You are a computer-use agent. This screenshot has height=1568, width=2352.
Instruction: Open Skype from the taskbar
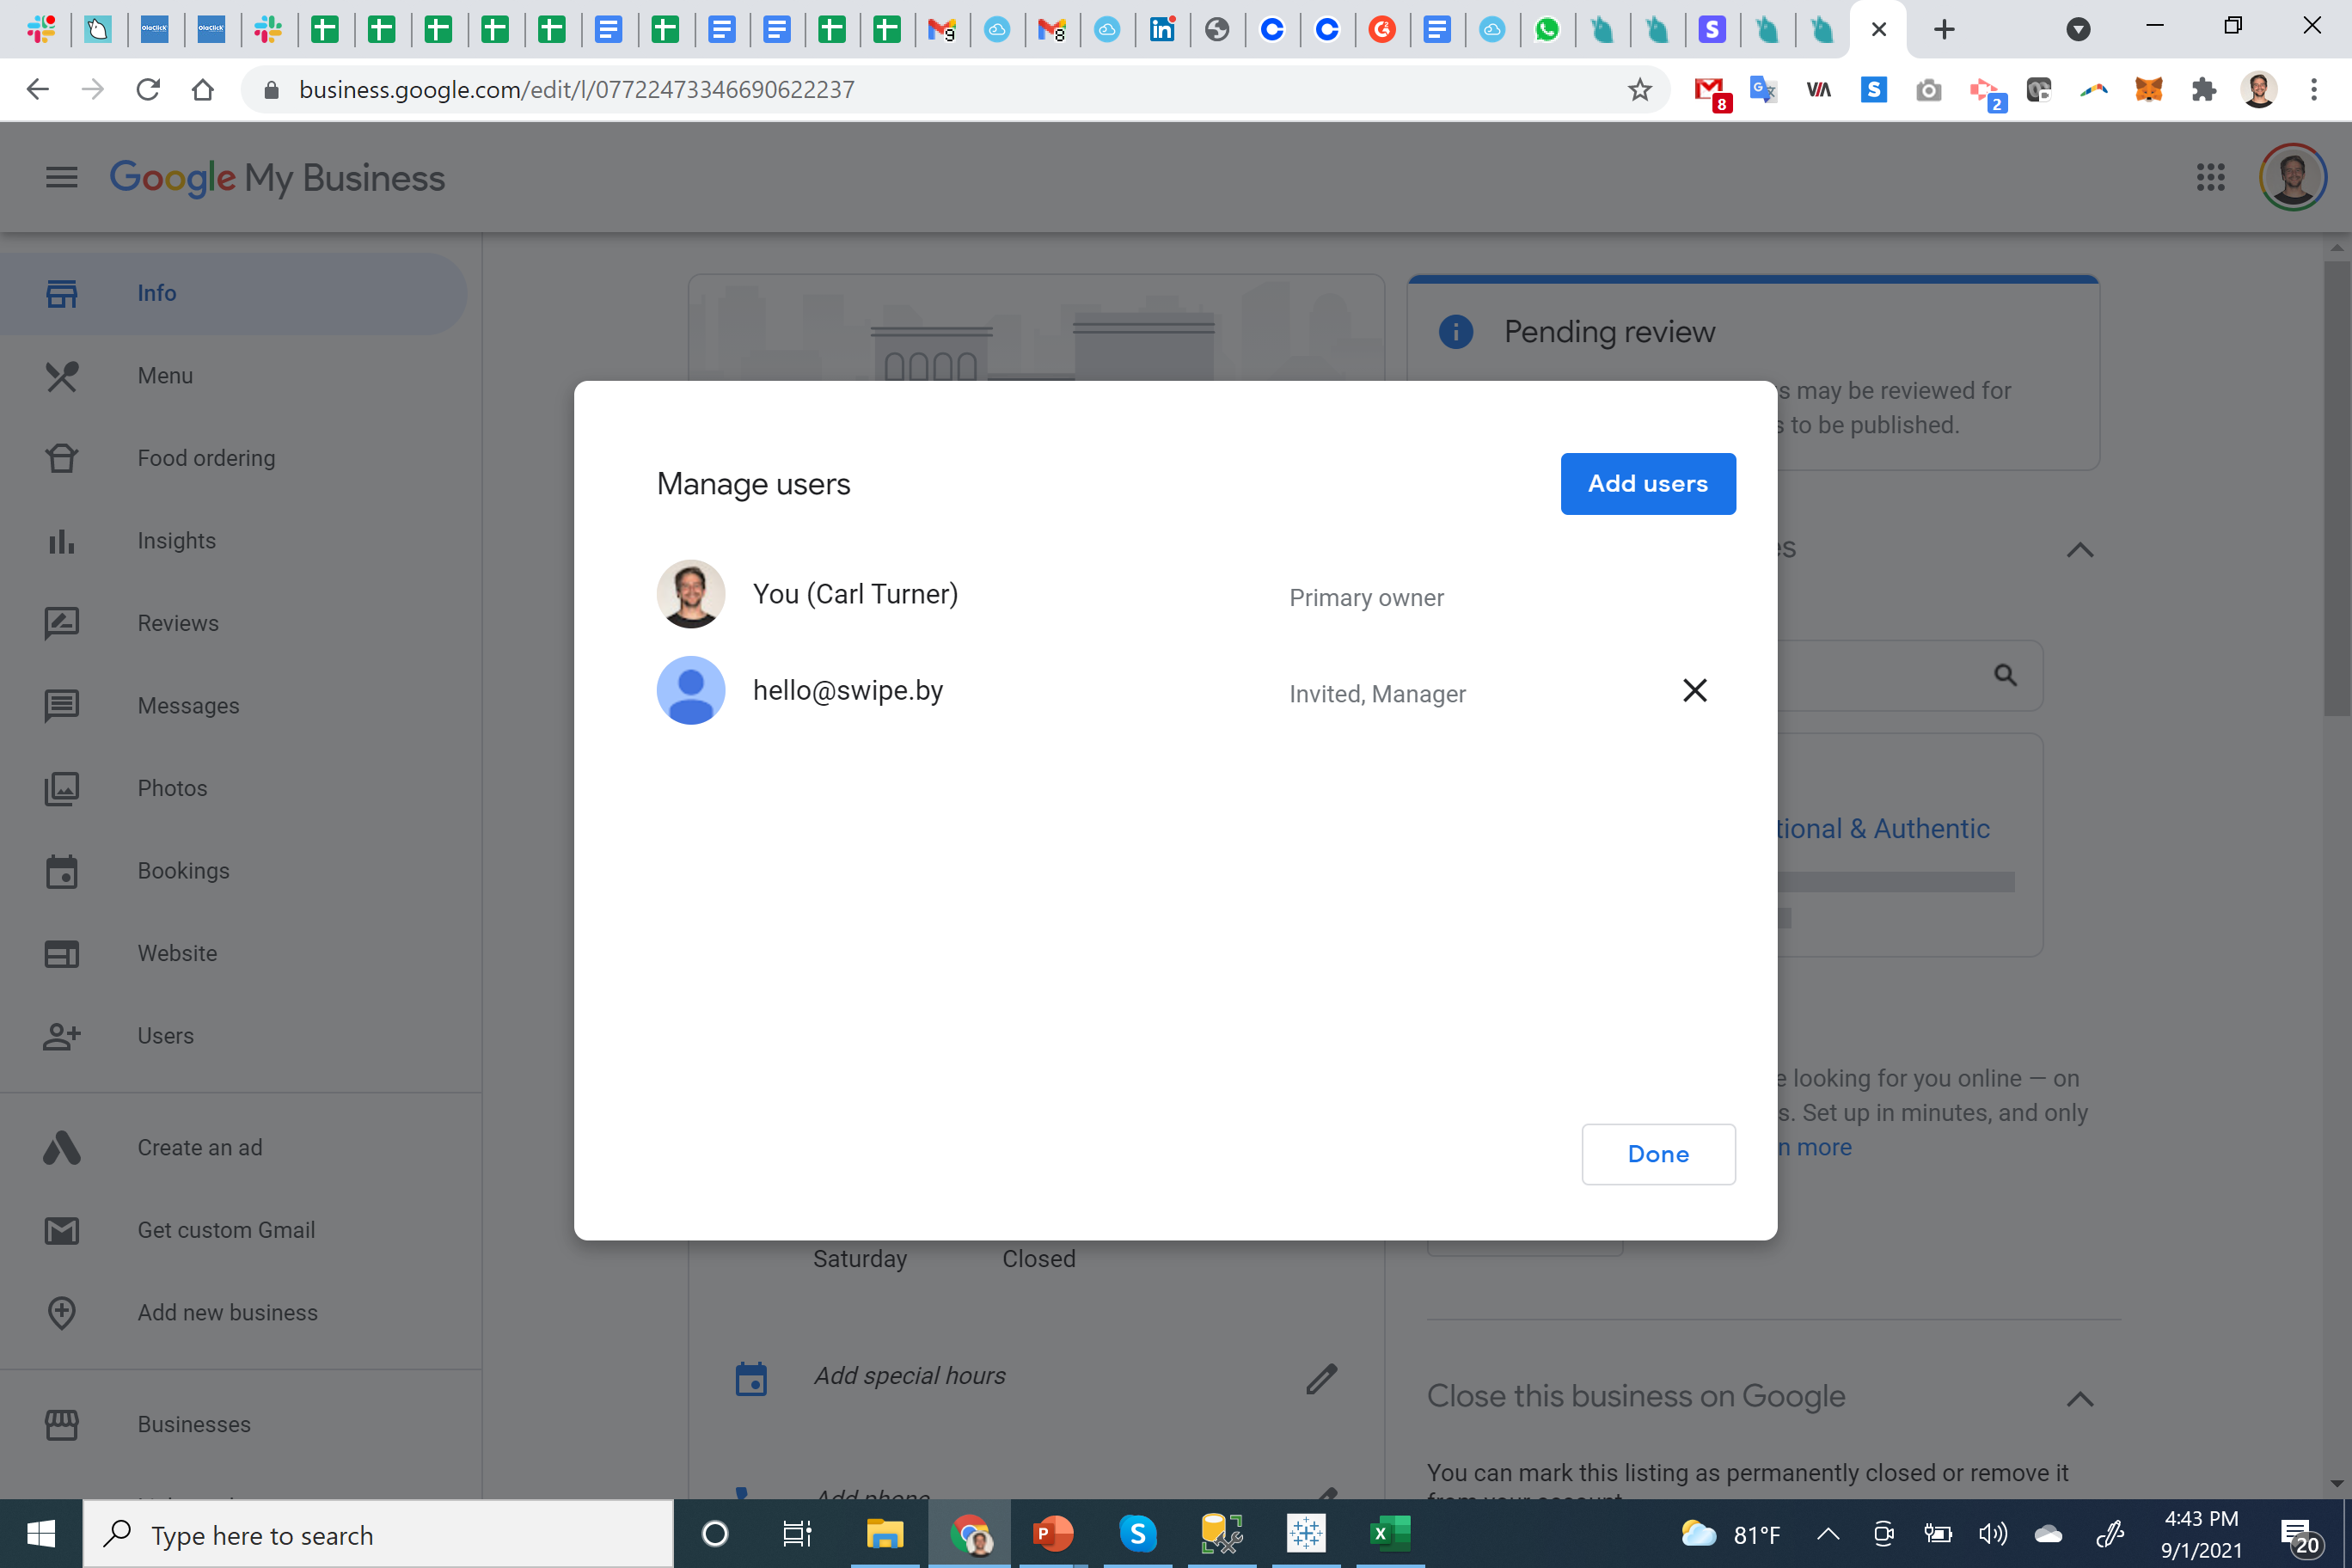point(1137,1533)
